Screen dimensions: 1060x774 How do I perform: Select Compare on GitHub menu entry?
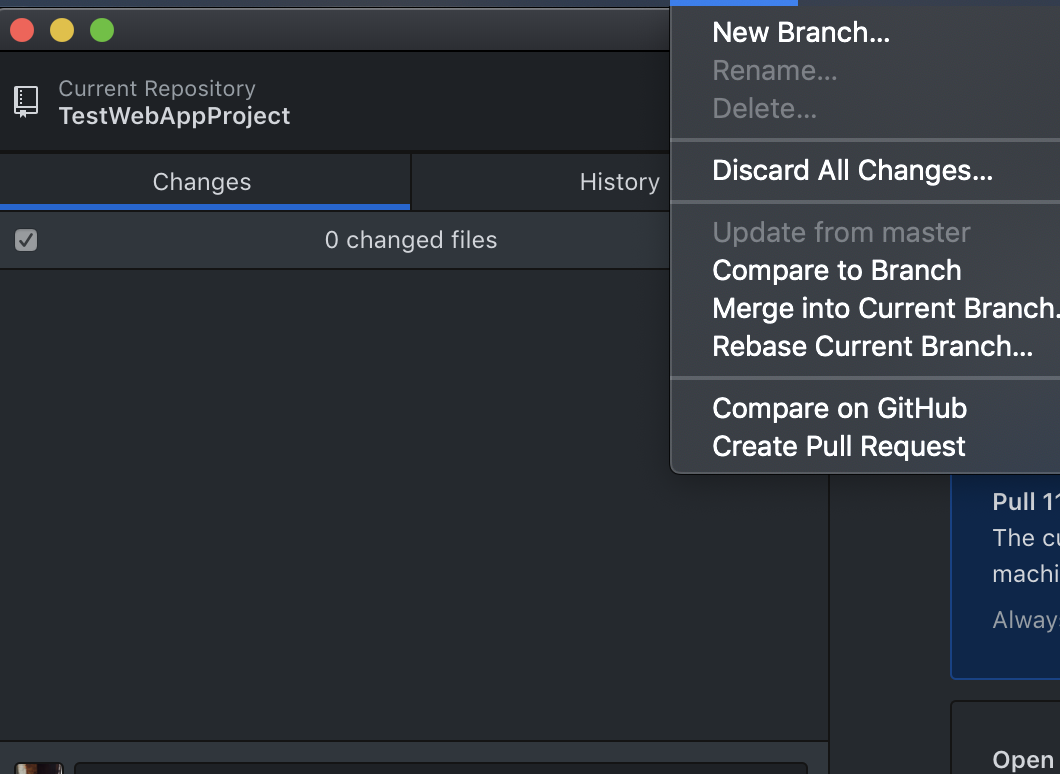pyautogui.click(x=865, y=408)
